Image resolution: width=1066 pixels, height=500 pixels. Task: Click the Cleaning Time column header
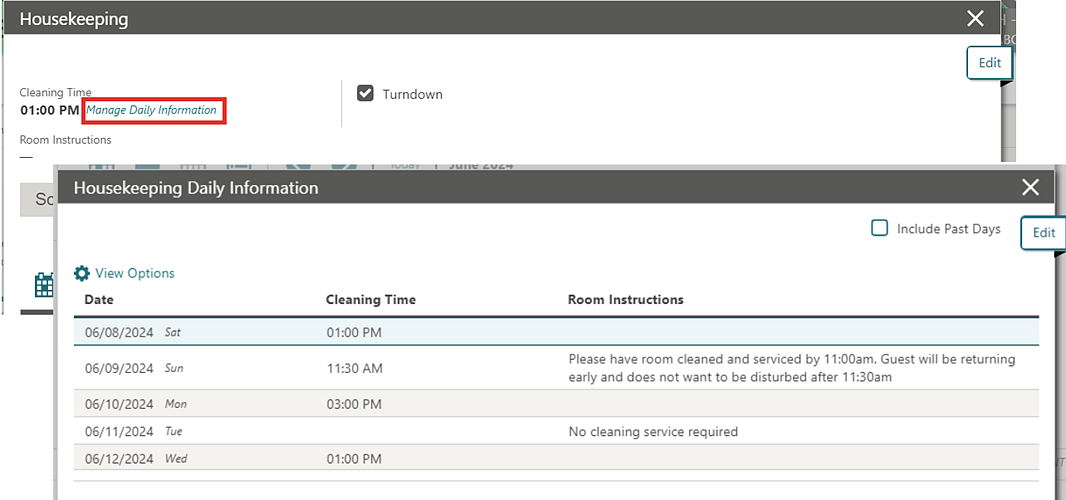(370, 300)
